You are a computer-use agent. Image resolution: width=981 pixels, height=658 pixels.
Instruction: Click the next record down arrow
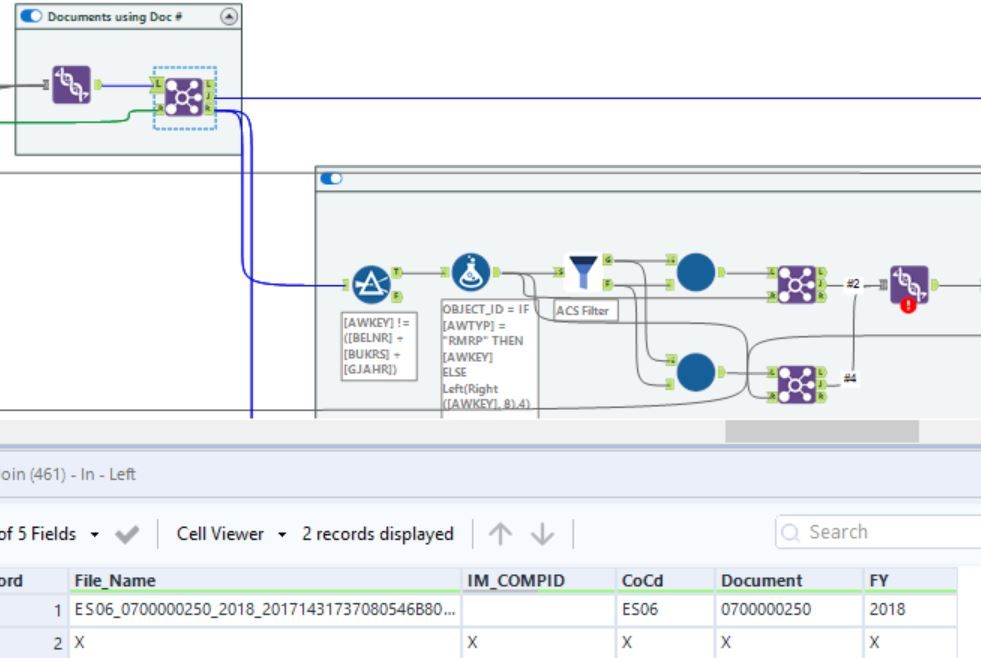pos(542,534)
